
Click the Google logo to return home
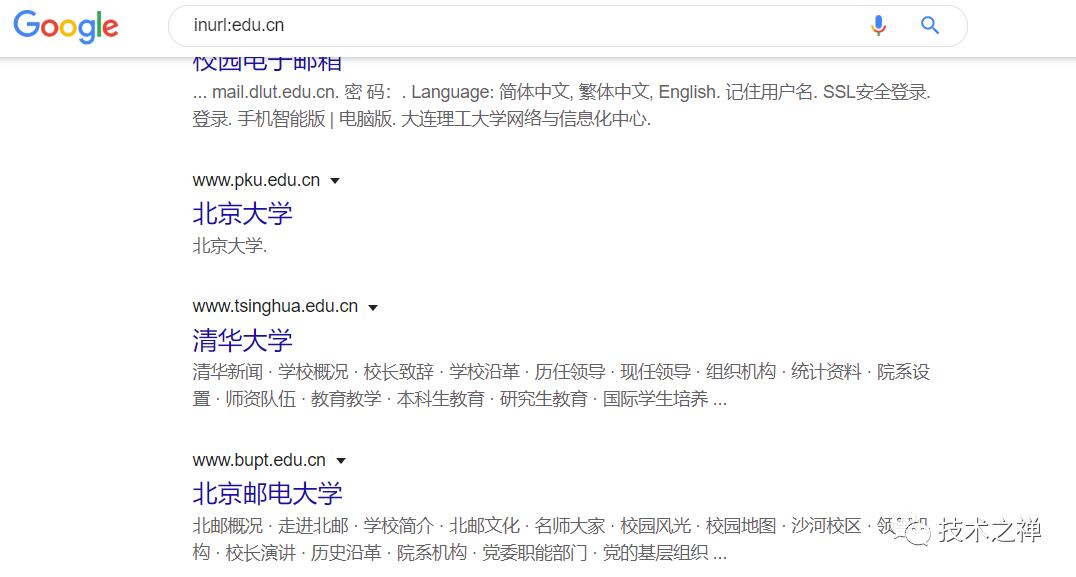[64, 27]
